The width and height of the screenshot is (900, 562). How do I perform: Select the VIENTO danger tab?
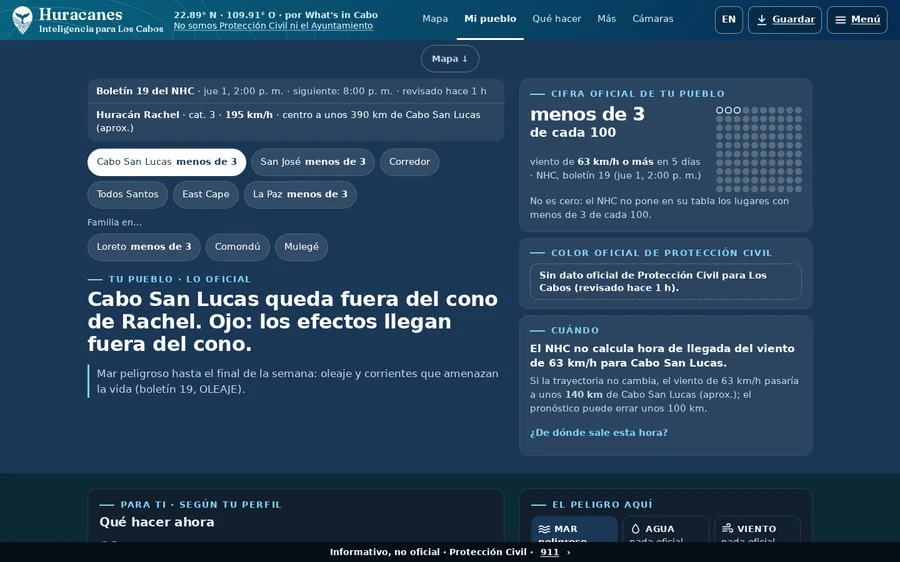pyautogui.click(x=758, y=529)
